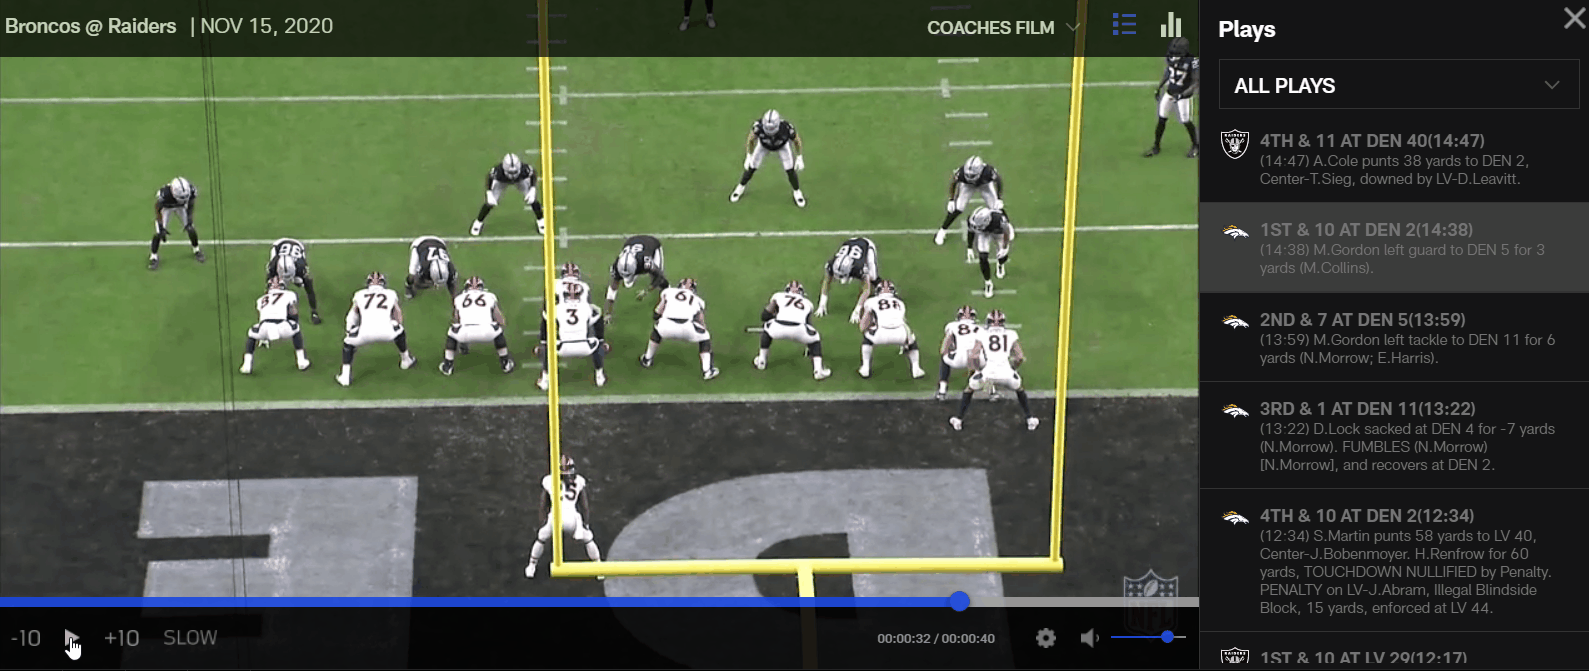Open the stats bar chart icon
Image resolution: width=1589 pixels, height=671 pixels.
tap(1171, 25)
